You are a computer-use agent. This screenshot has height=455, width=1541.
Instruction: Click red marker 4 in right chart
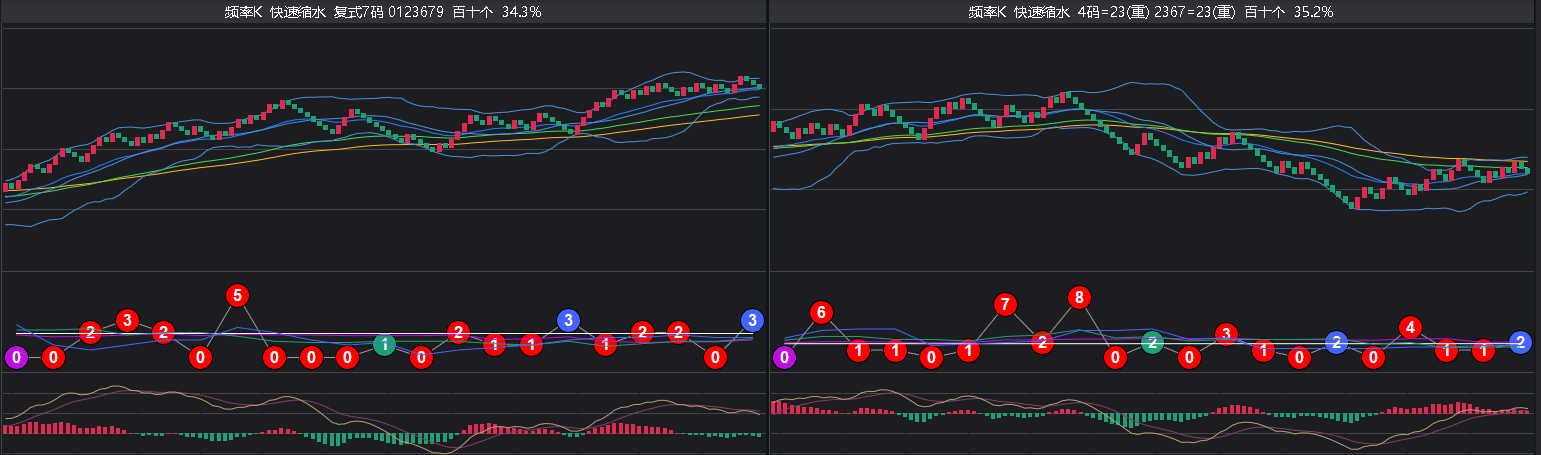[1410, 327]
